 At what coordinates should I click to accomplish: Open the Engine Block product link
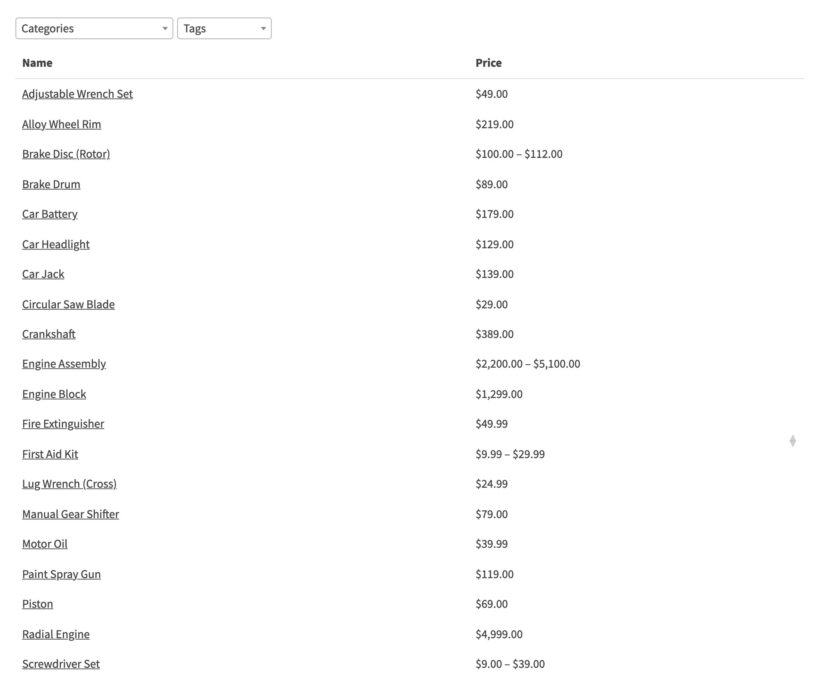54,394
